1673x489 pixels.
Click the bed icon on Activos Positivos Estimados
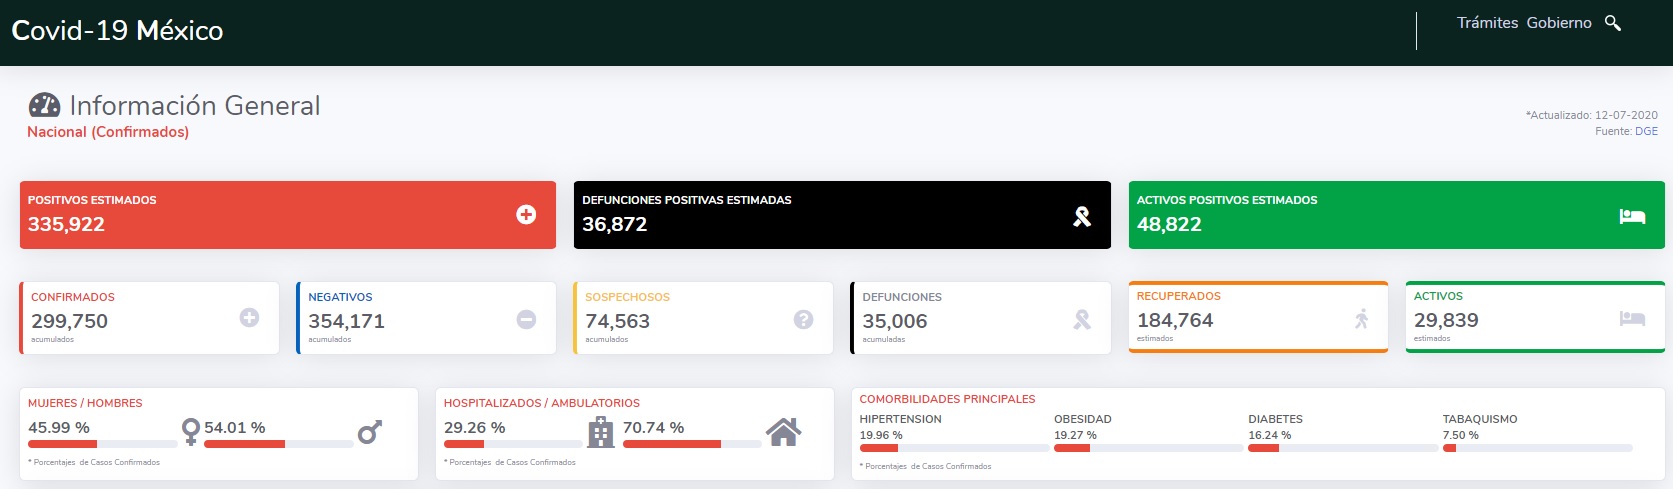coord(1632,216)
